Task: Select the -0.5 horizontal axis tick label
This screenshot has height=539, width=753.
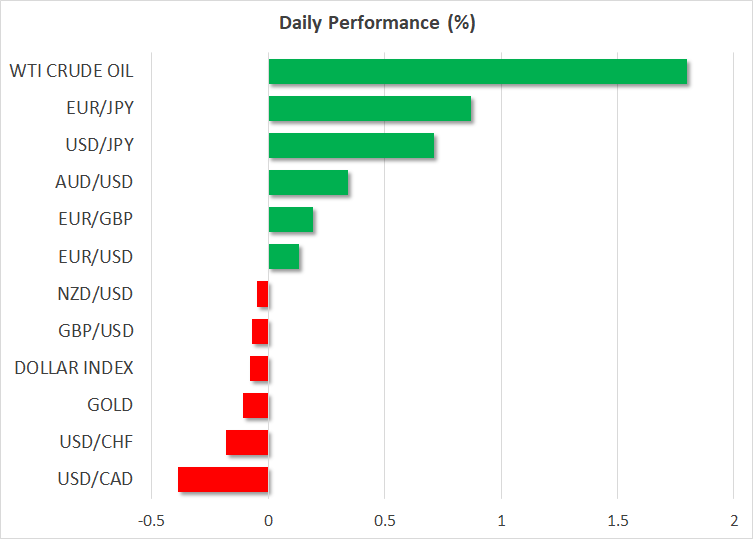Action: [x=151, y=520]
